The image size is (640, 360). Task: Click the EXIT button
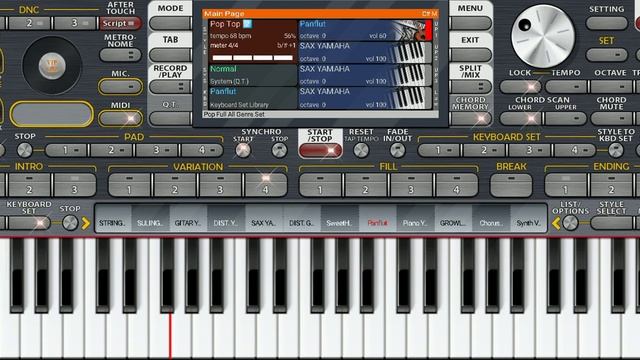tap(471, 55)
